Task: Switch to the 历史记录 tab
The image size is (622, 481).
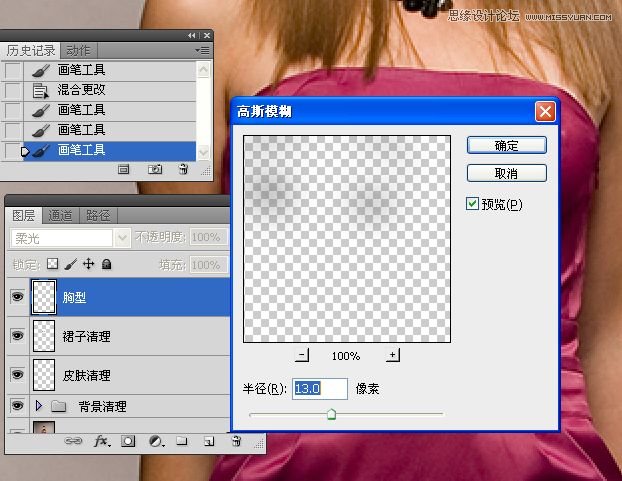Action: coord(31,50)
